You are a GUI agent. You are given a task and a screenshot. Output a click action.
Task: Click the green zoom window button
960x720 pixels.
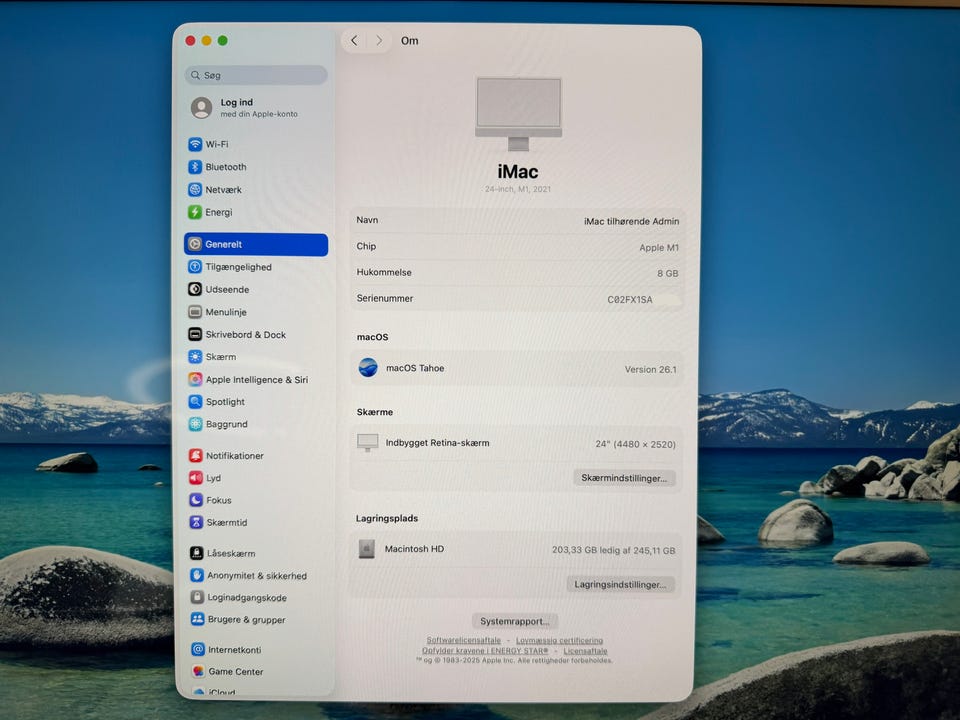tap(223, 40)
